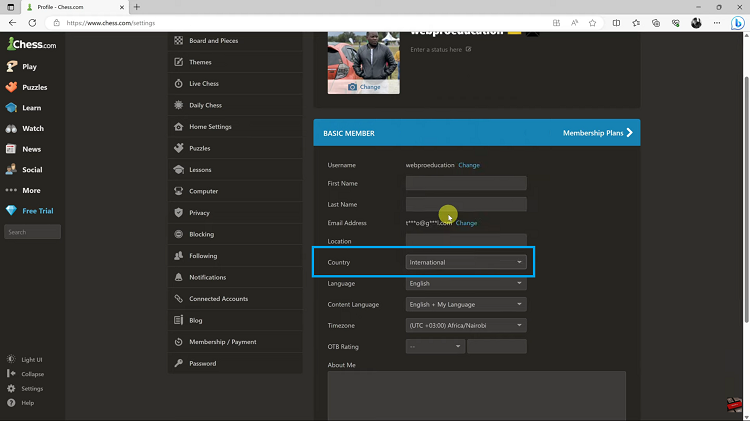Click the Bing Copilot sidebar icon
Viewport: 750px width, 421px height.
[738, 23]
